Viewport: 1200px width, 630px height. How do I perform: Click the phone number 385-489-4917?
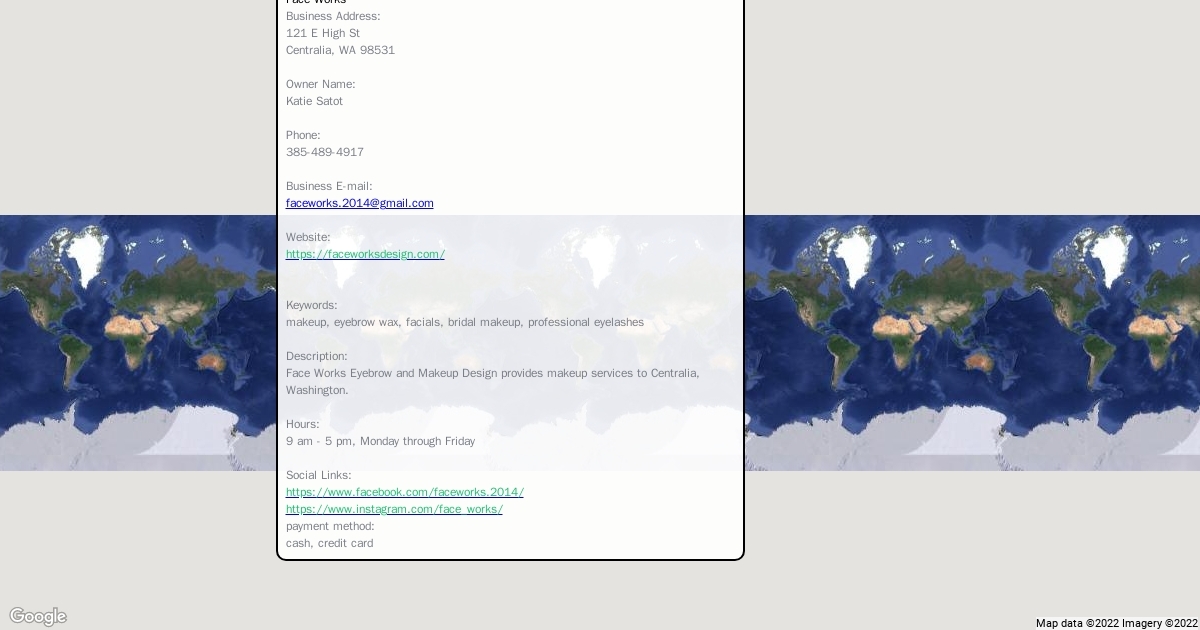click(x=324, y=152)
